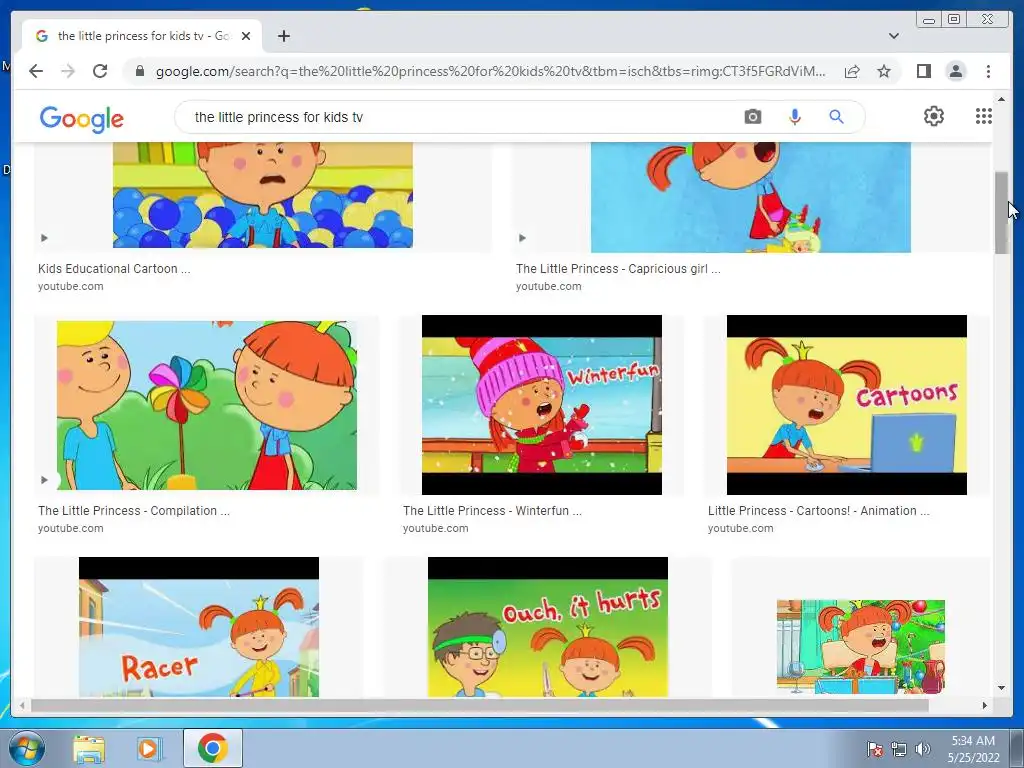Open the Winterfun image thumbnail
1024x768 pixels.
coord(541,405)
